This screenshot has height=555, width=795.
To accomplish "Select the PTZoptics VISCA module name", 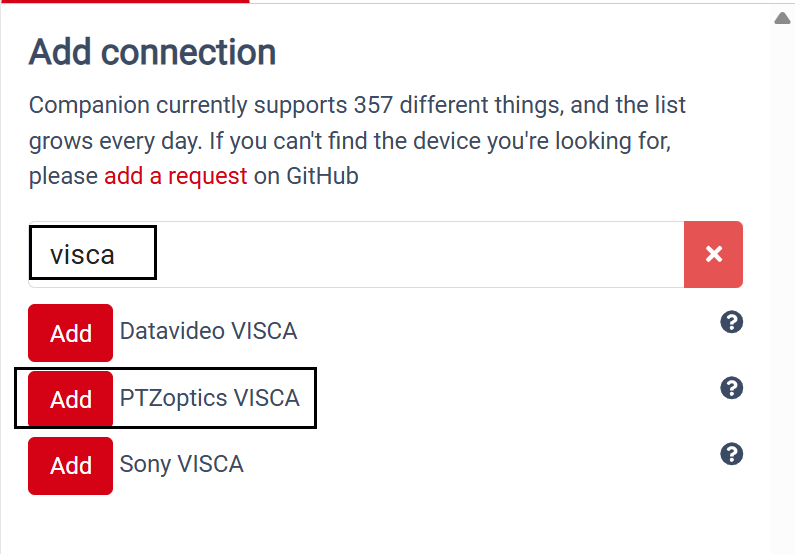I will [x=209, y=398].
